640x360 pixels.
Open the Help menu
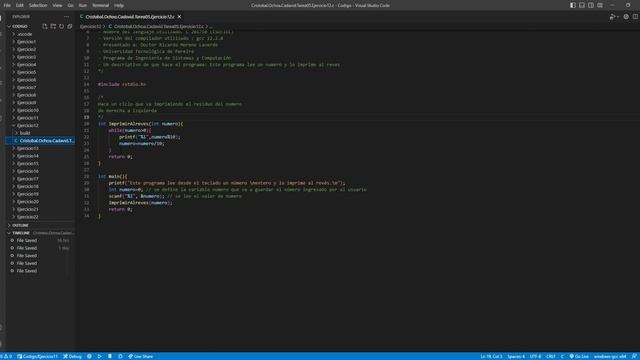119,5
